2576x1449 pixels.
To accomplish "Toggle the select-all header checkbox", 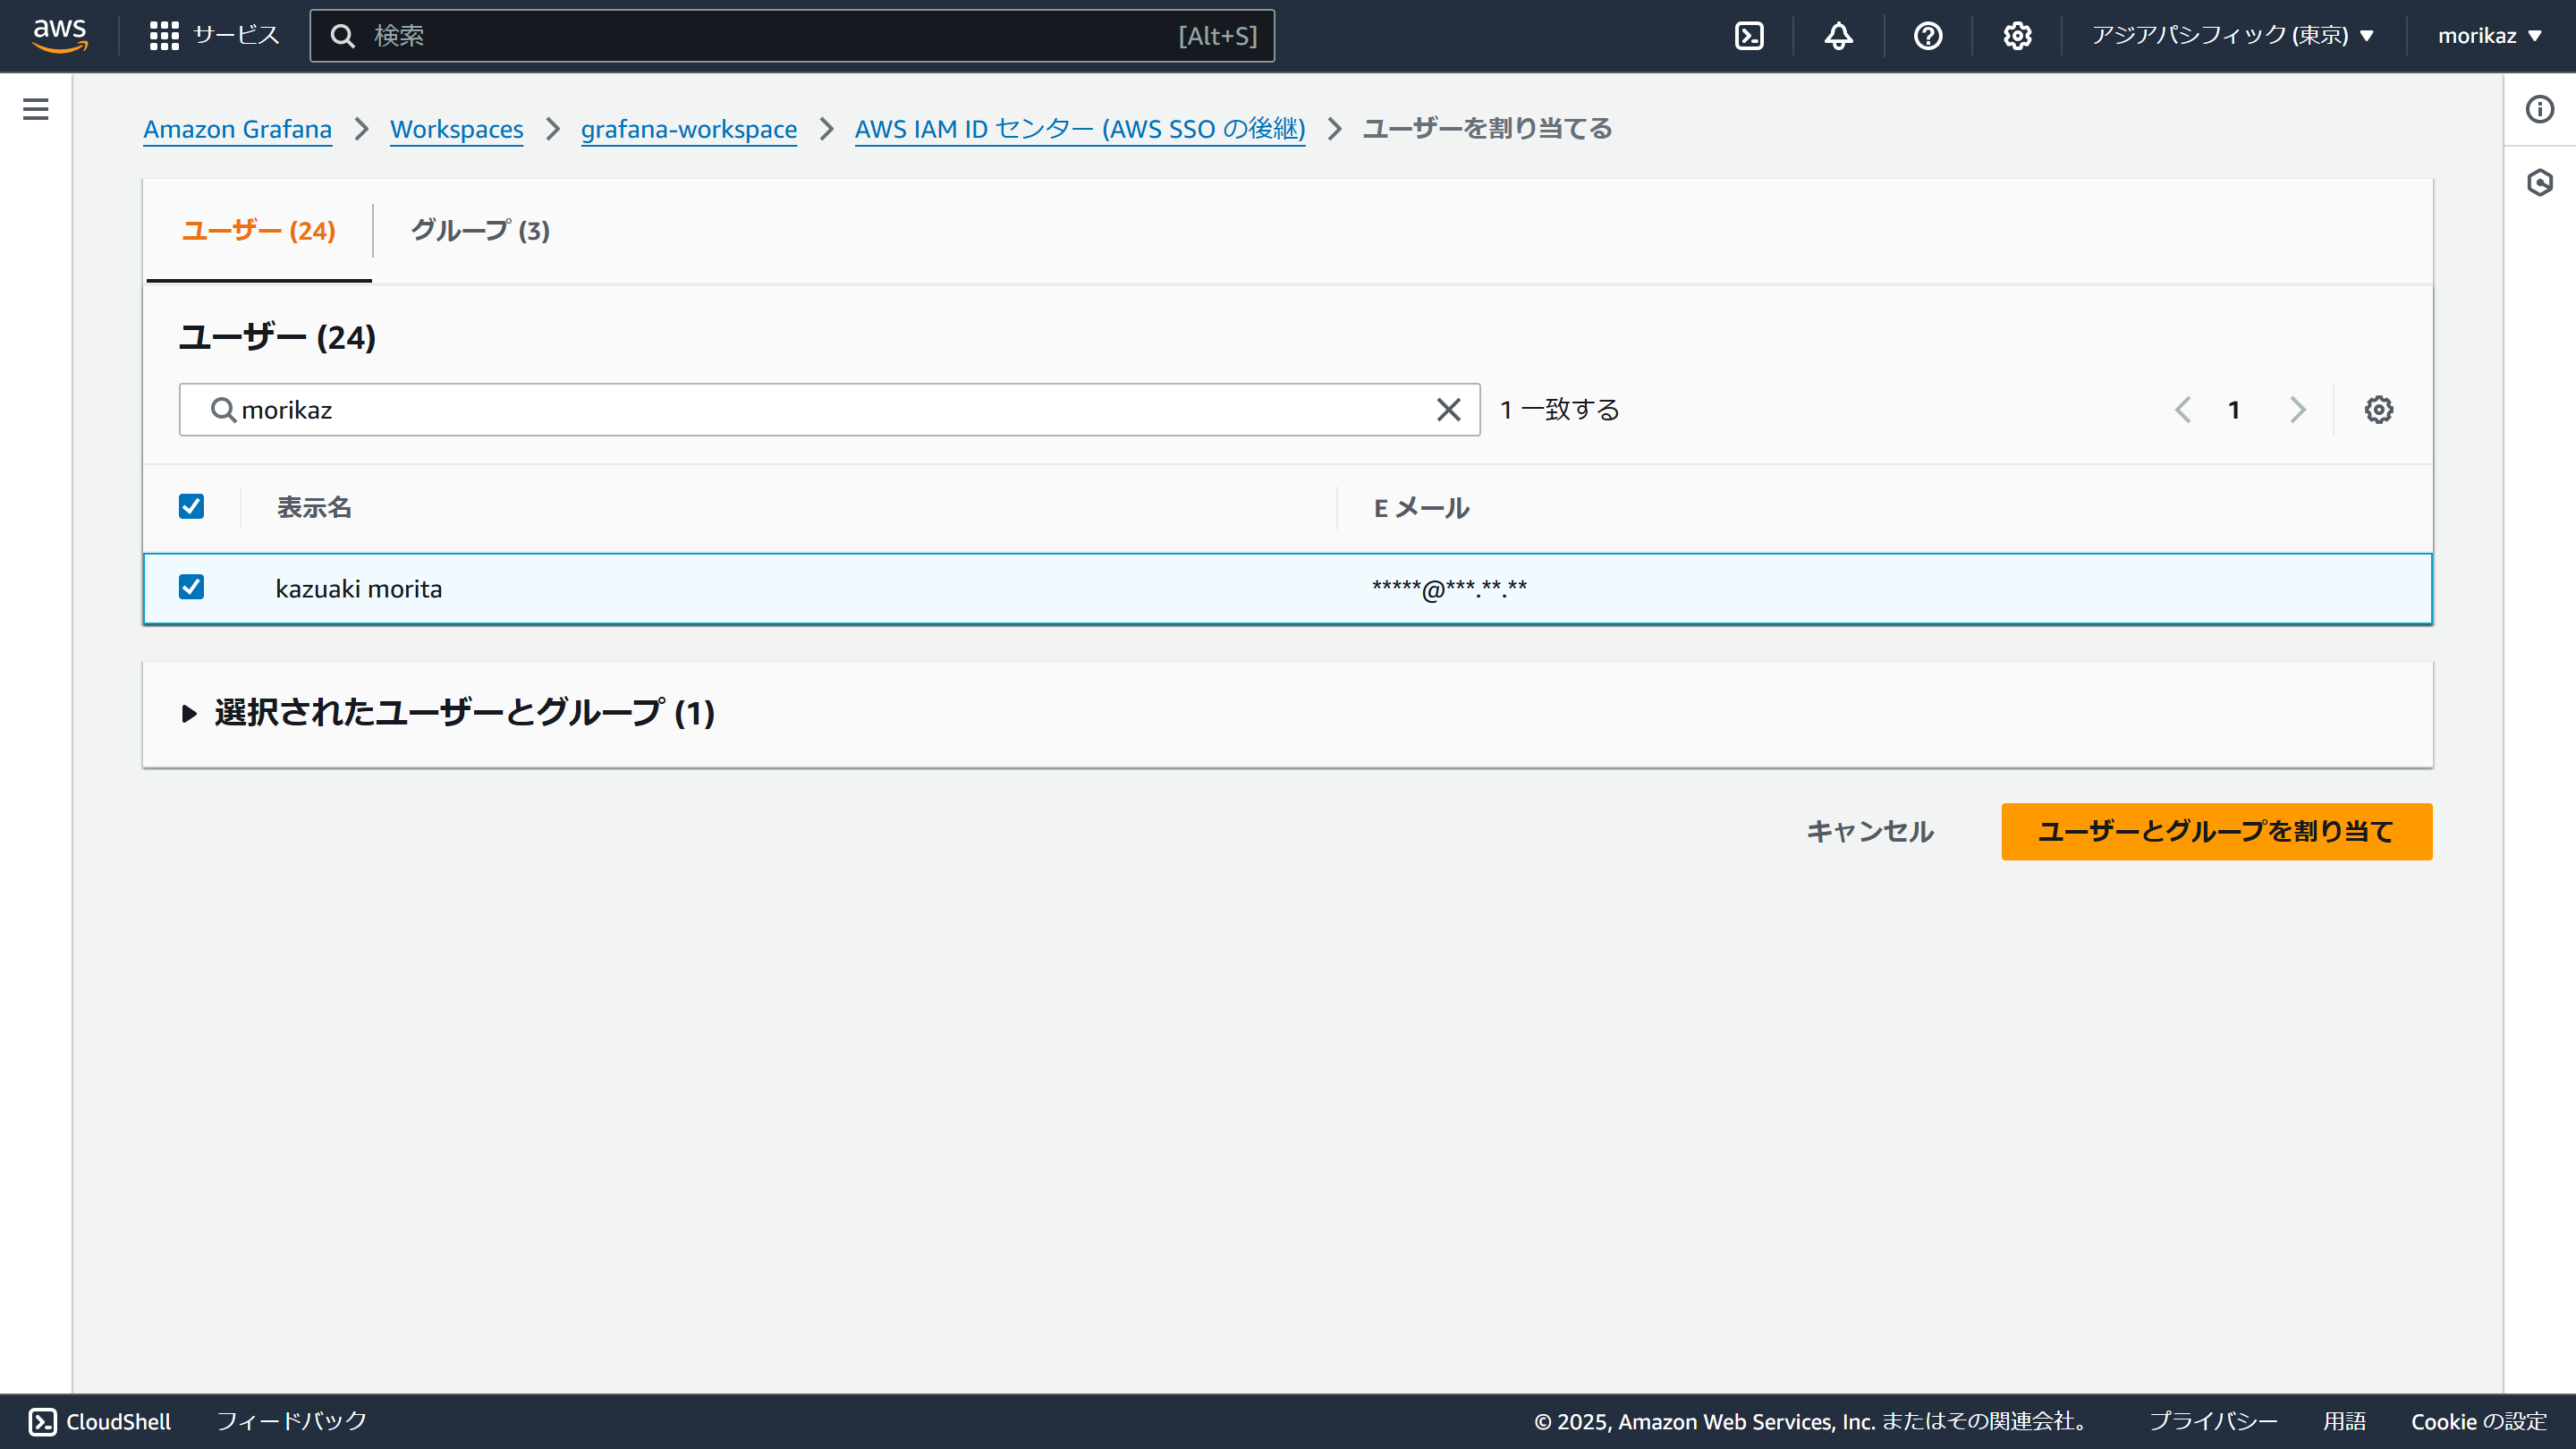I will tap(191, 507).
